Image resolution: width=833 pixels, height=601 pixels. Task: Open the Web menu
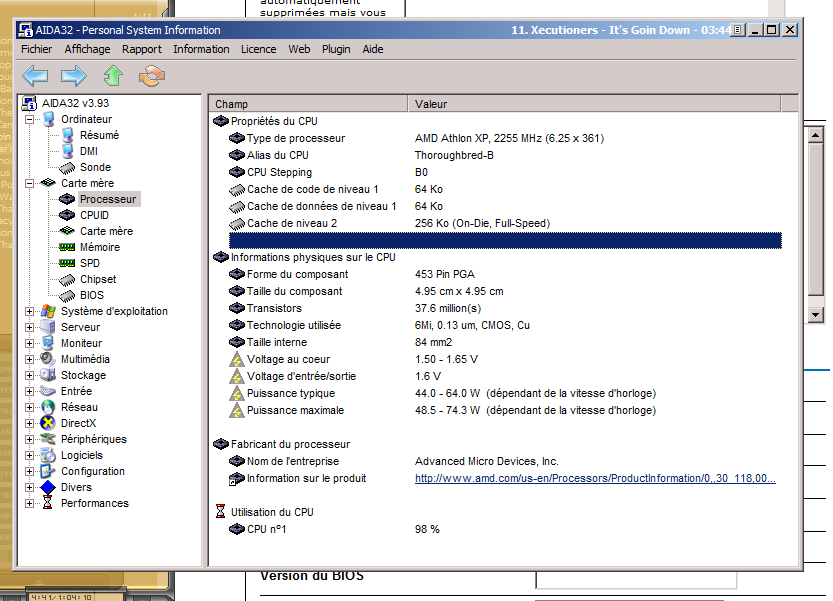300,49
